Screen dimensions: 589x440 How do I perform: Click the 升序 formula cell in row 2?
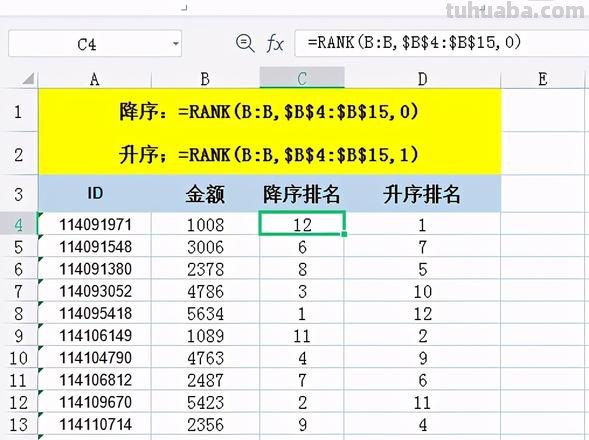[270, 153]
